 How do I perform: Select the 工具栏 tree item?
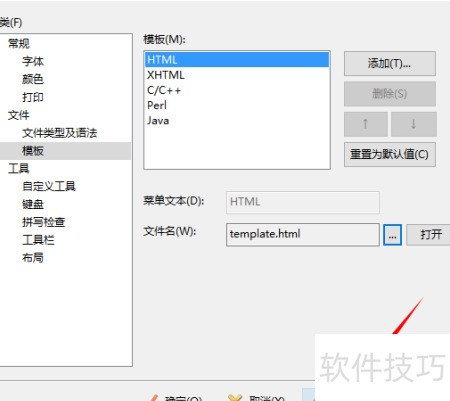click(38, 240)
